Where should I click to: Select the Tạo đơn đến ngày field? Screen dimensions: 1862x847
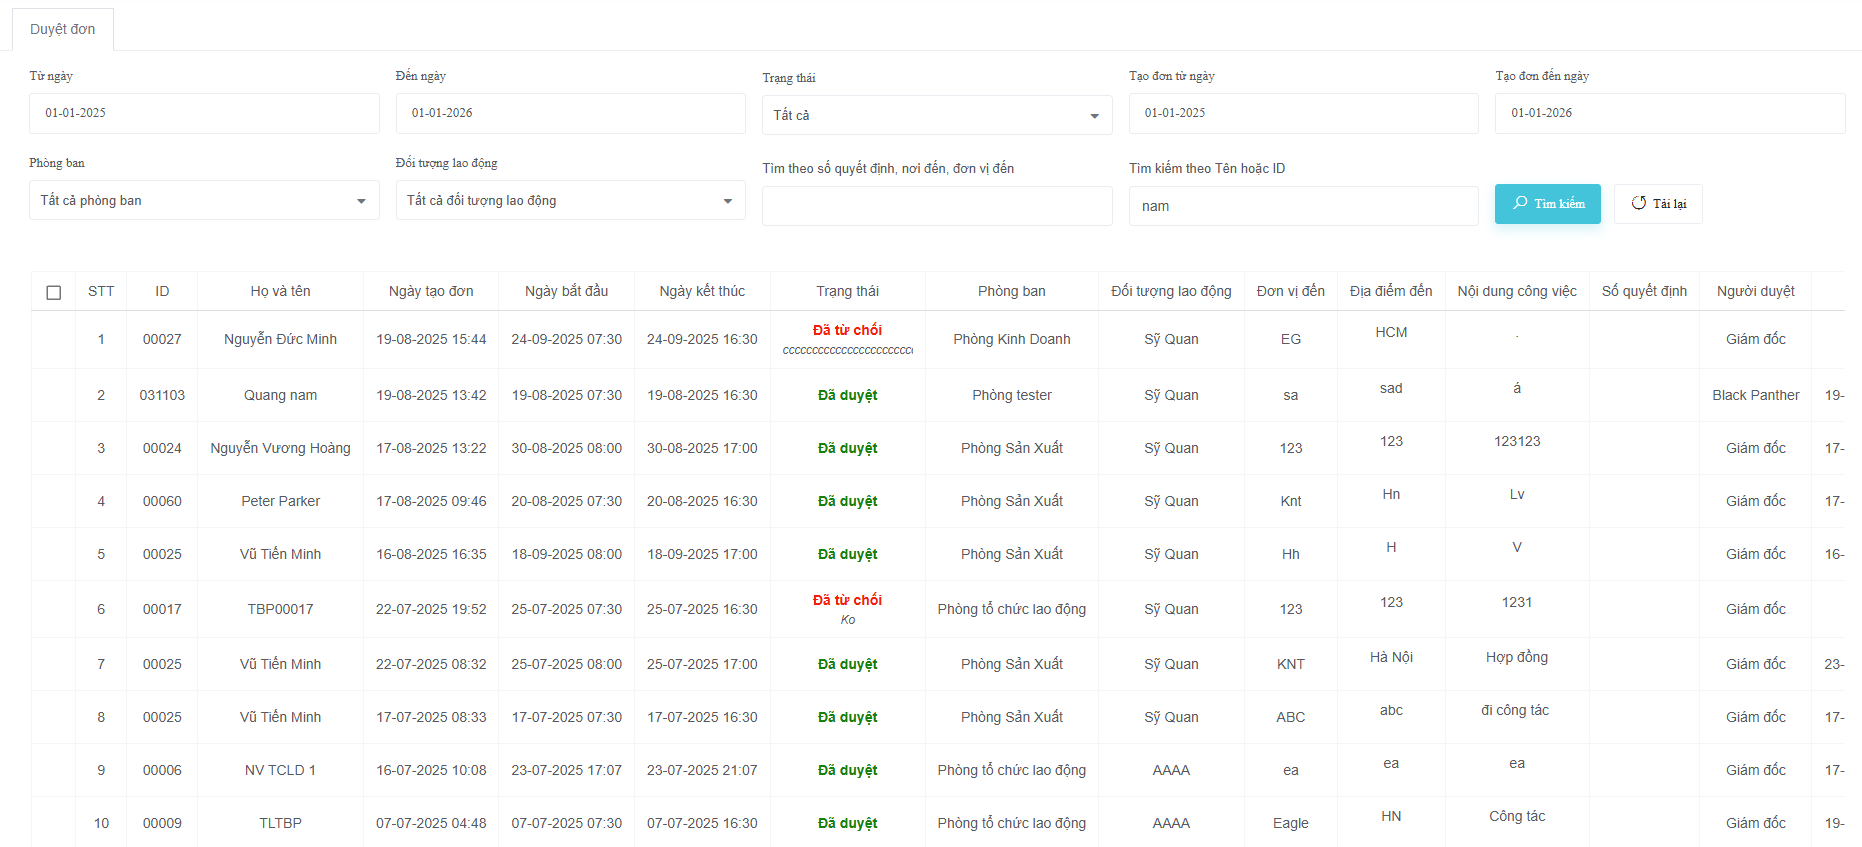tap(1669, 113)
